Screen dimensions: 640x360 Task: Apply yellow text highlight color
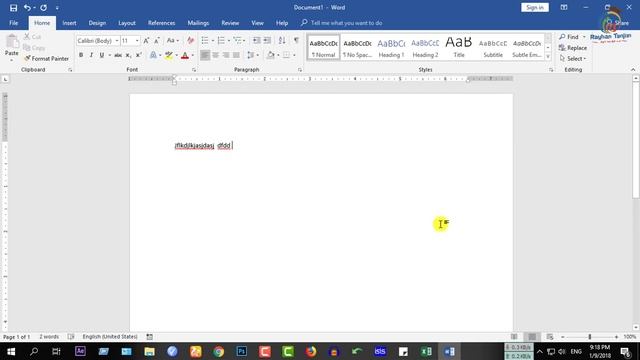click(169, 55)
